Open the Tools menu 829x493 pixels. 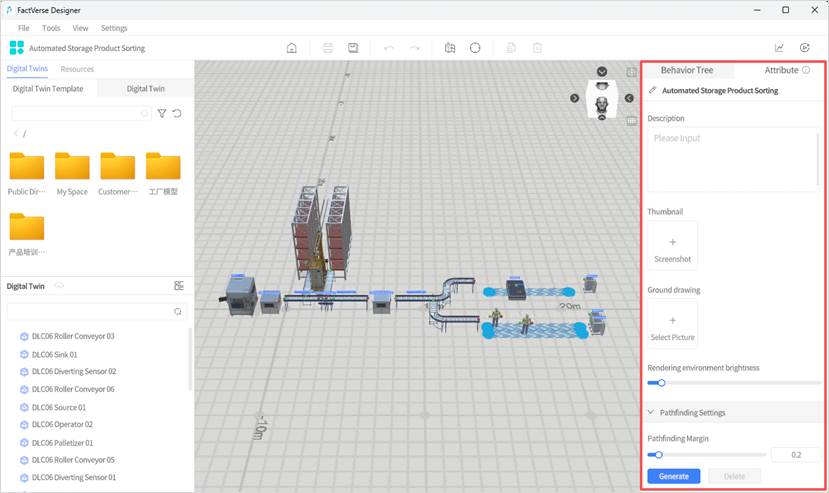[x=51, y=28]
